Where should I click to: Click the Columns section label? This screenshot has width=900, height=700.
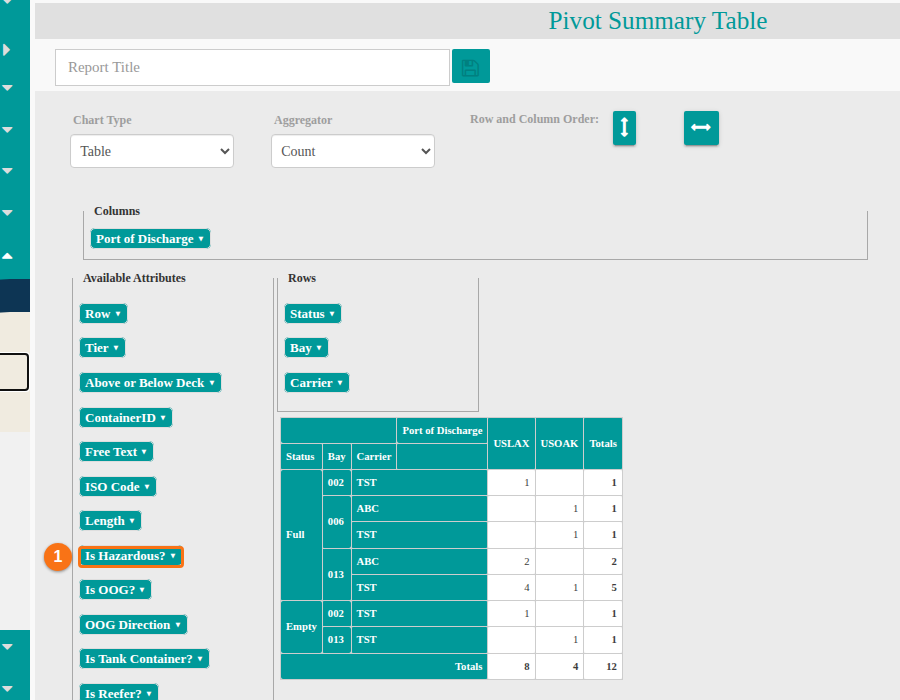117,211
